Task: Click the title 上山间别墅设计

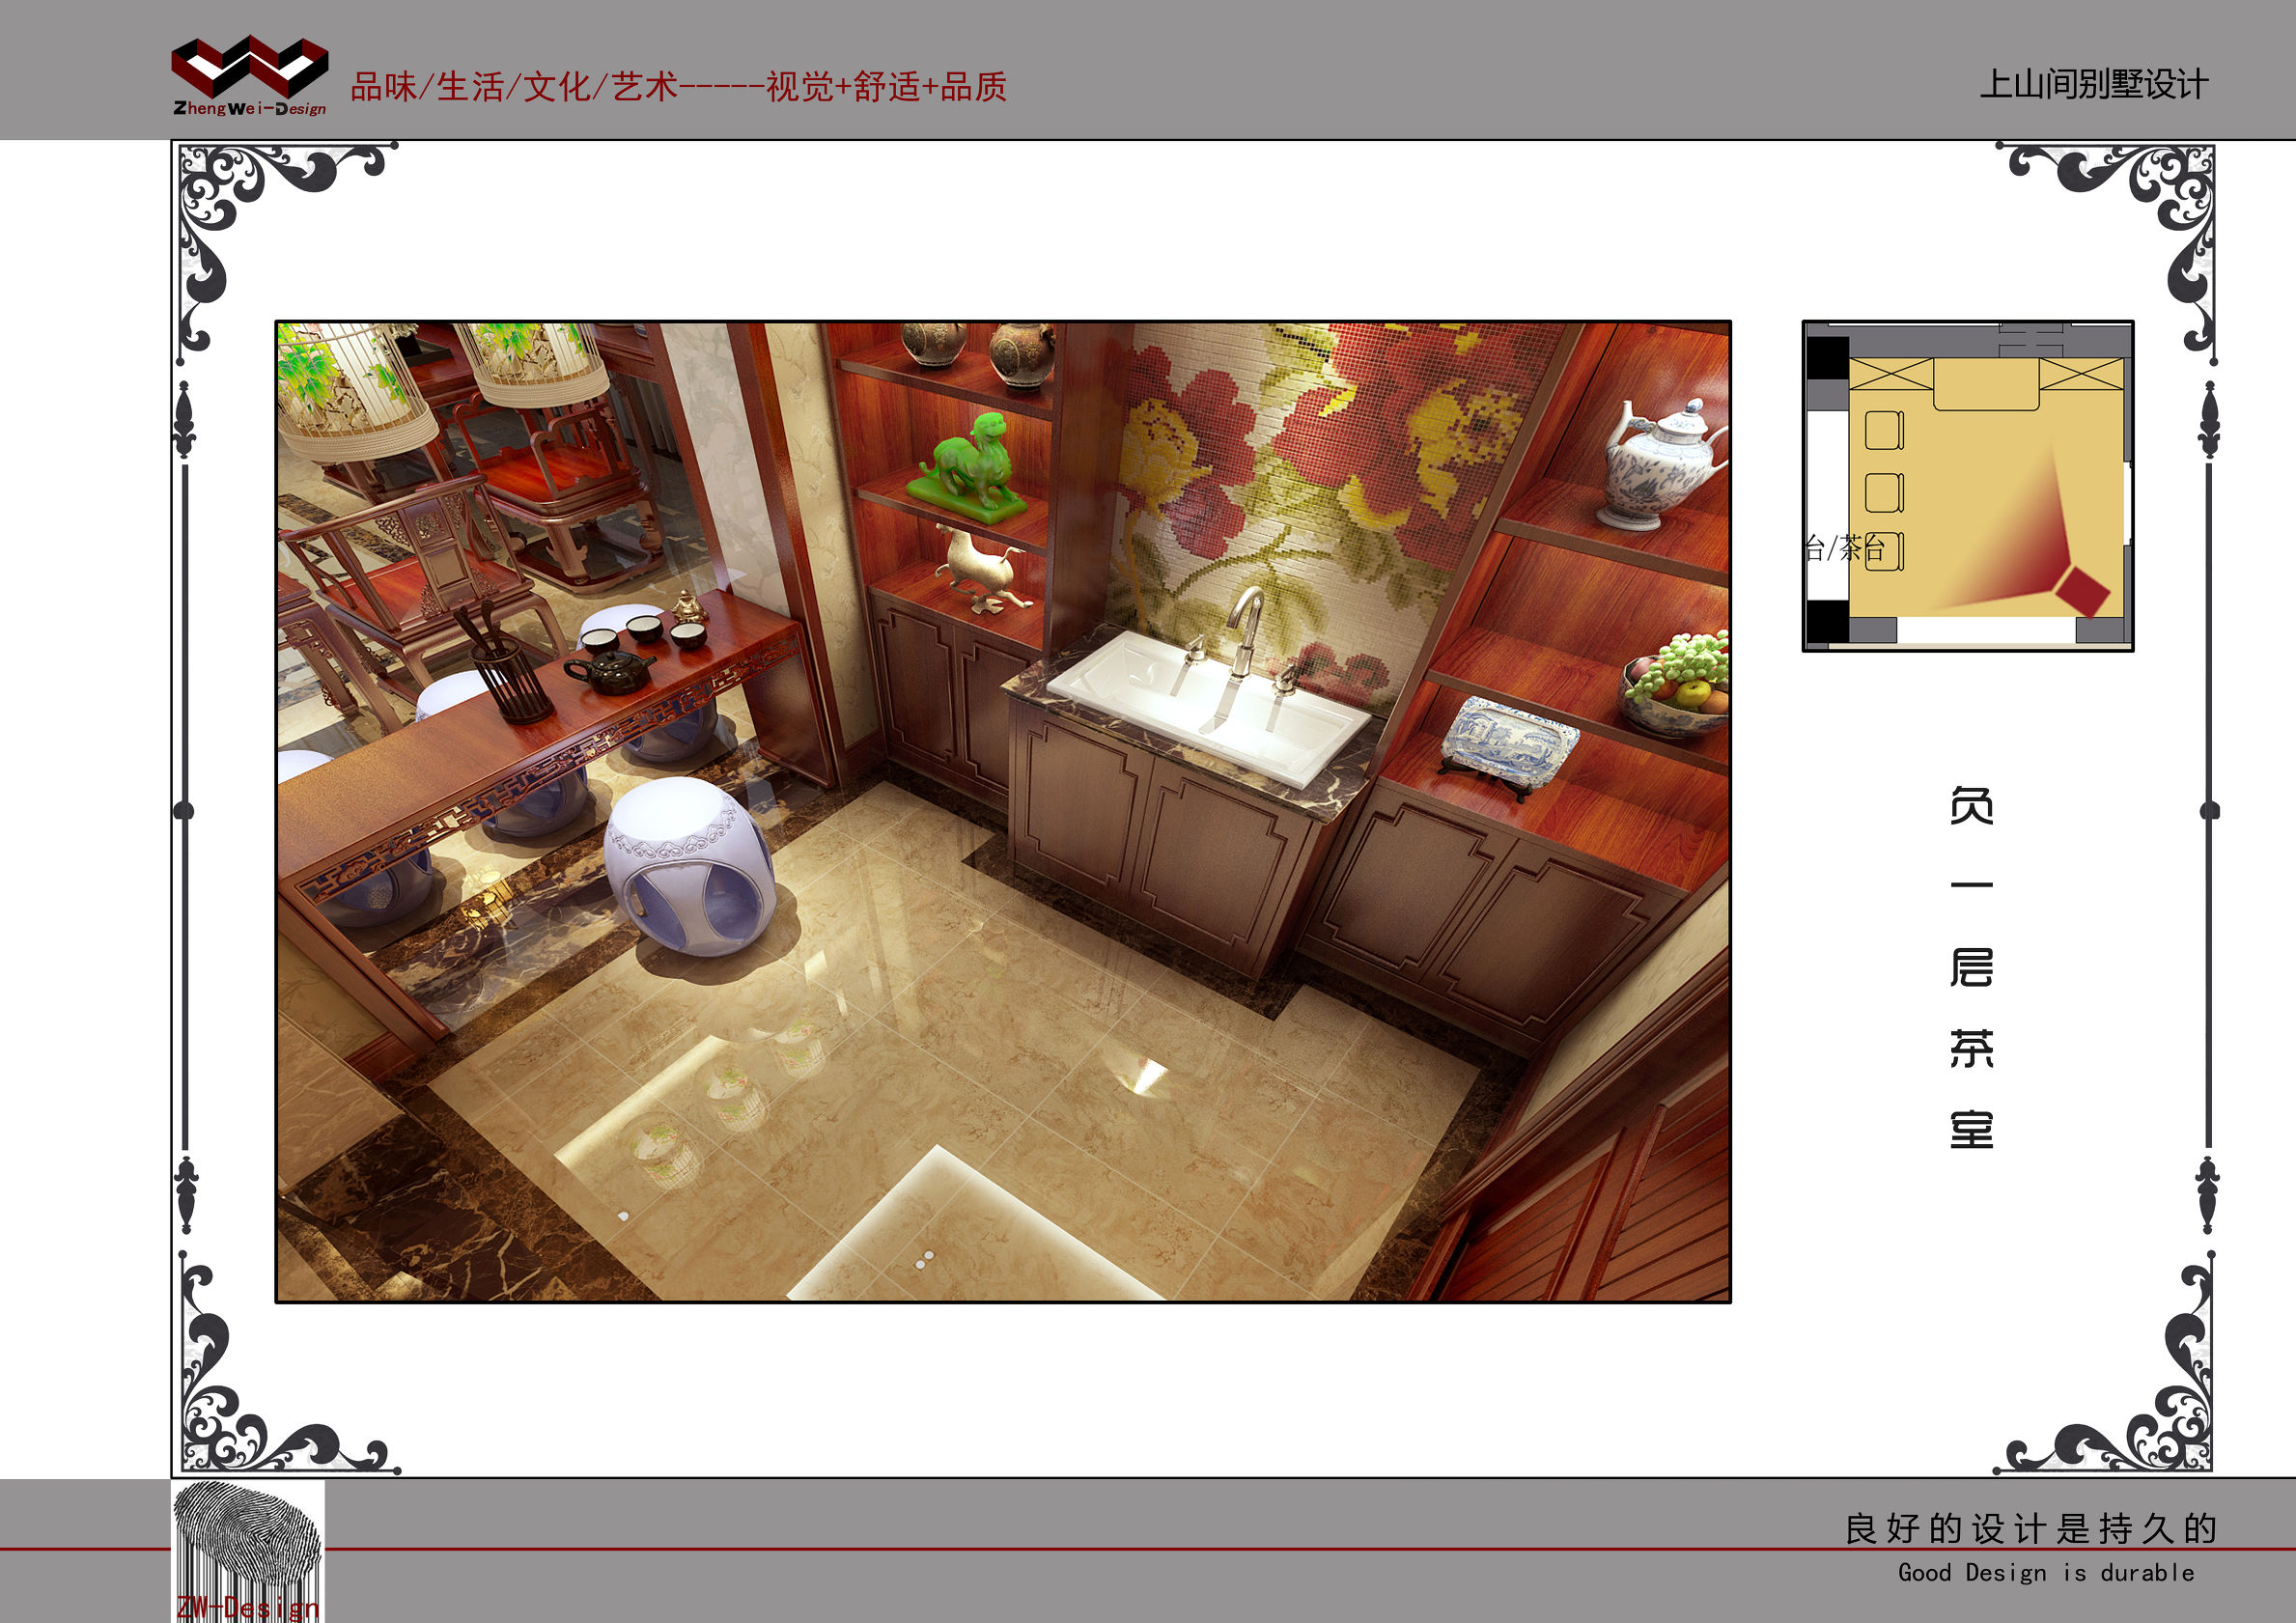Action: click(2093, 84)
